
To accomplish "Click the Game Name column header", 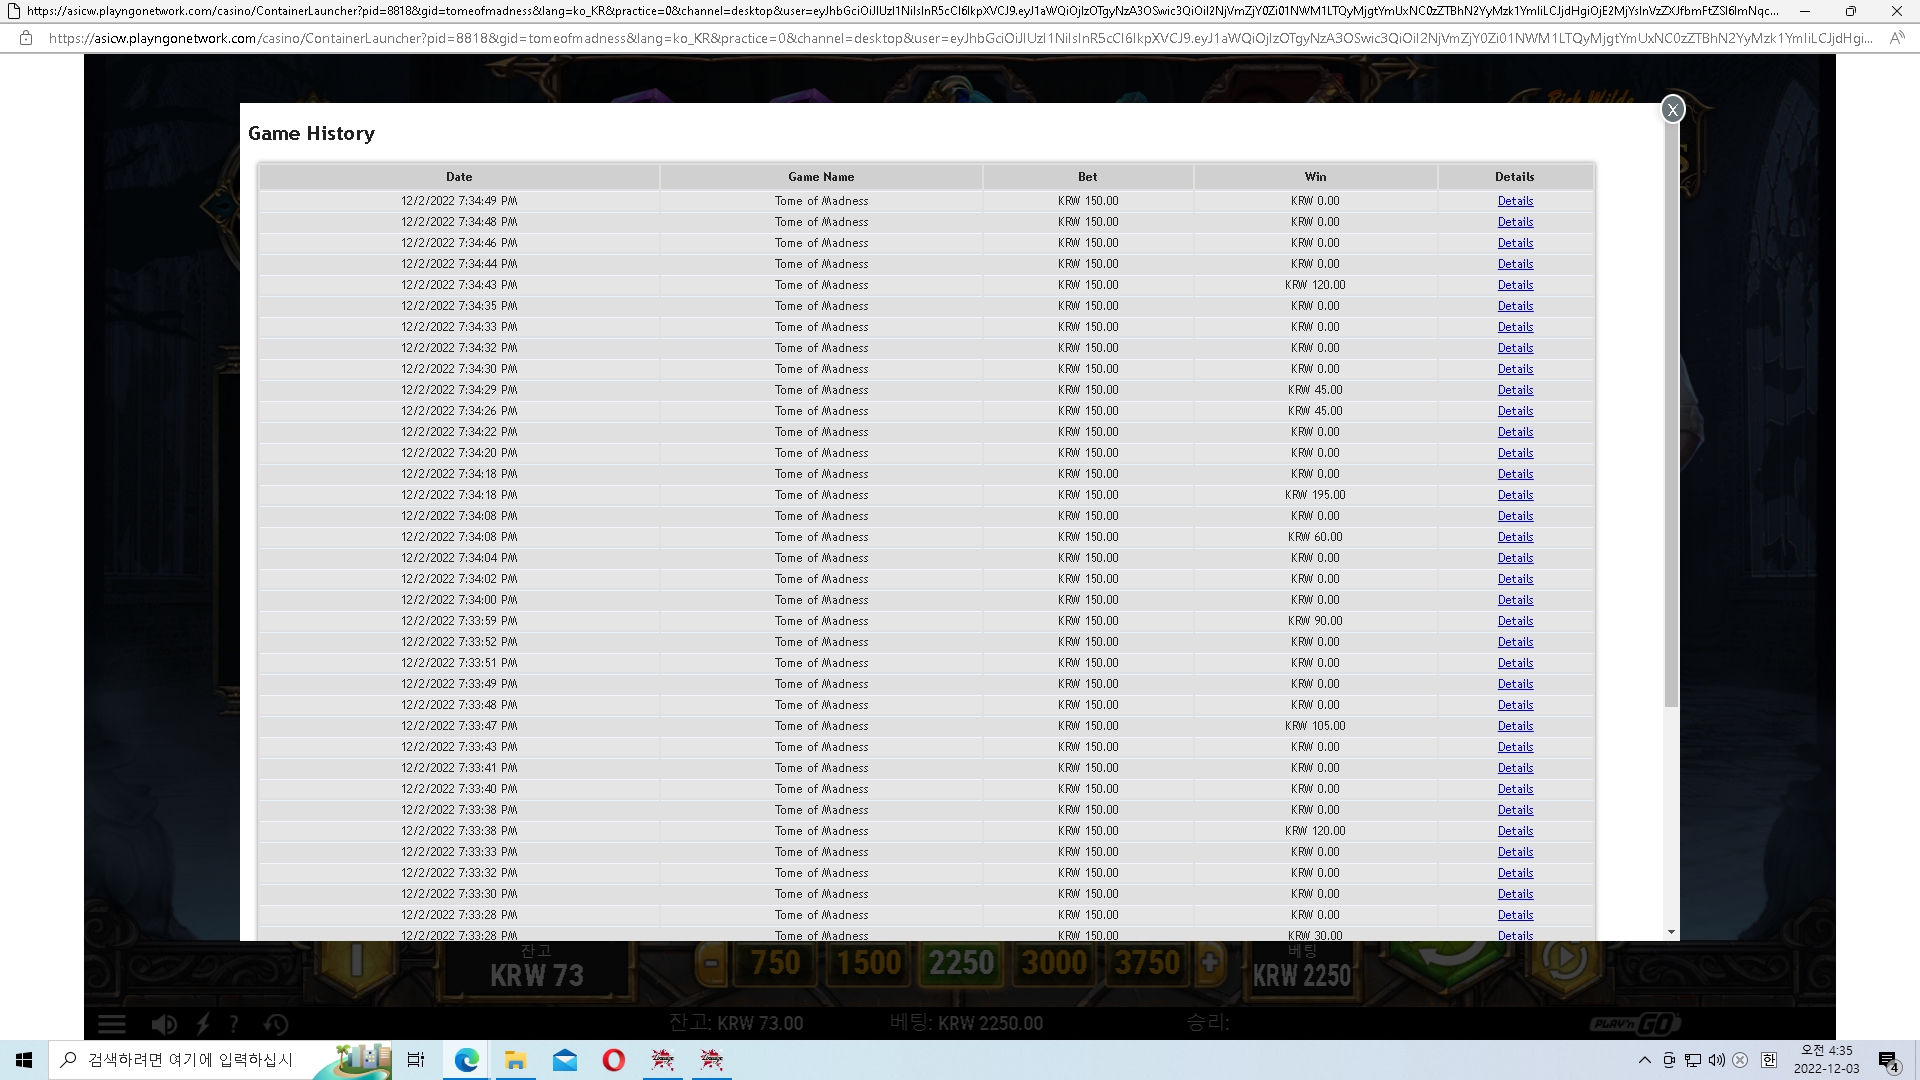I will click(x=821, y=177).
